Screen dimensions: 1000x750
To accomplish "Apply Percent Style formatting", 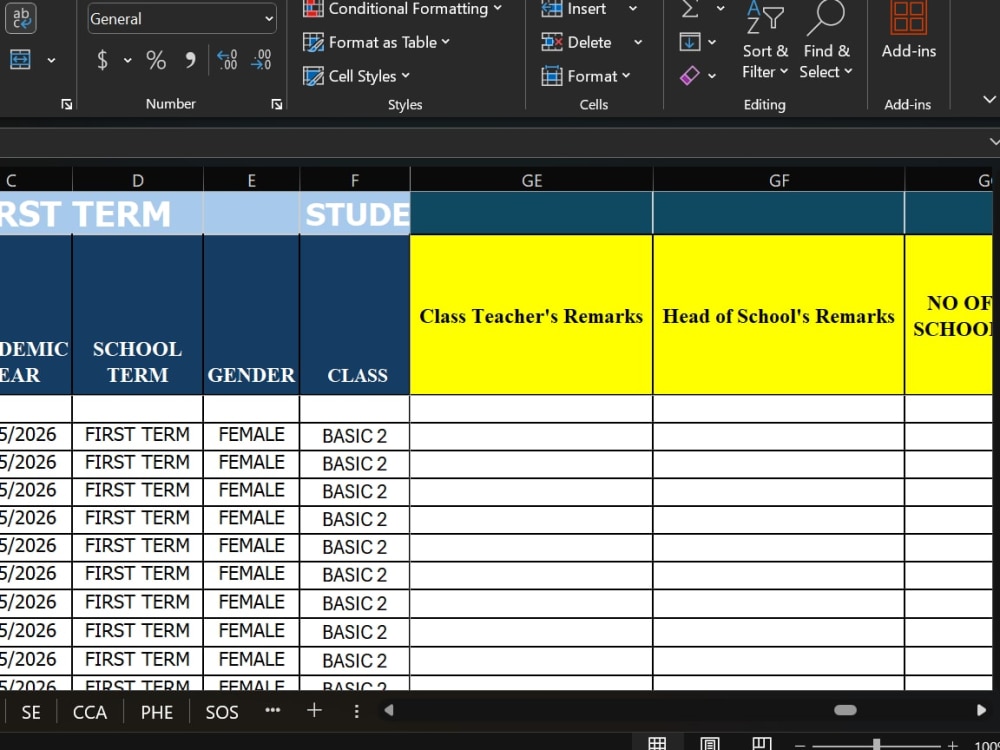I will click(156, 60).
